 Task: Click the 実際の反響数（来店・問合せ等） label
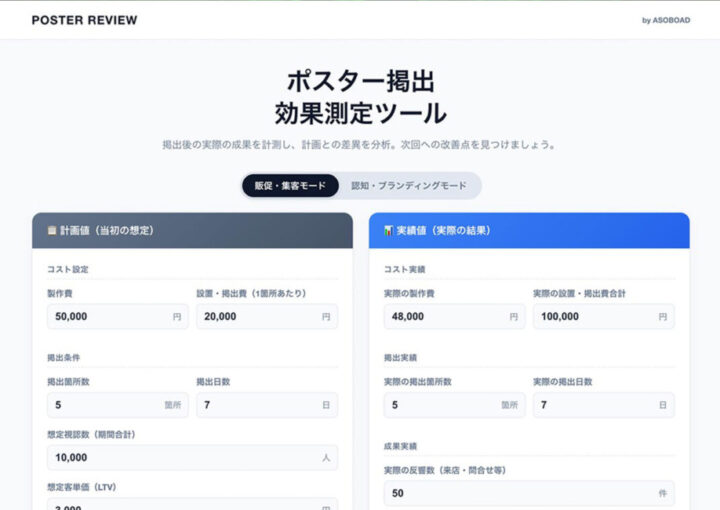pos(445,470)
